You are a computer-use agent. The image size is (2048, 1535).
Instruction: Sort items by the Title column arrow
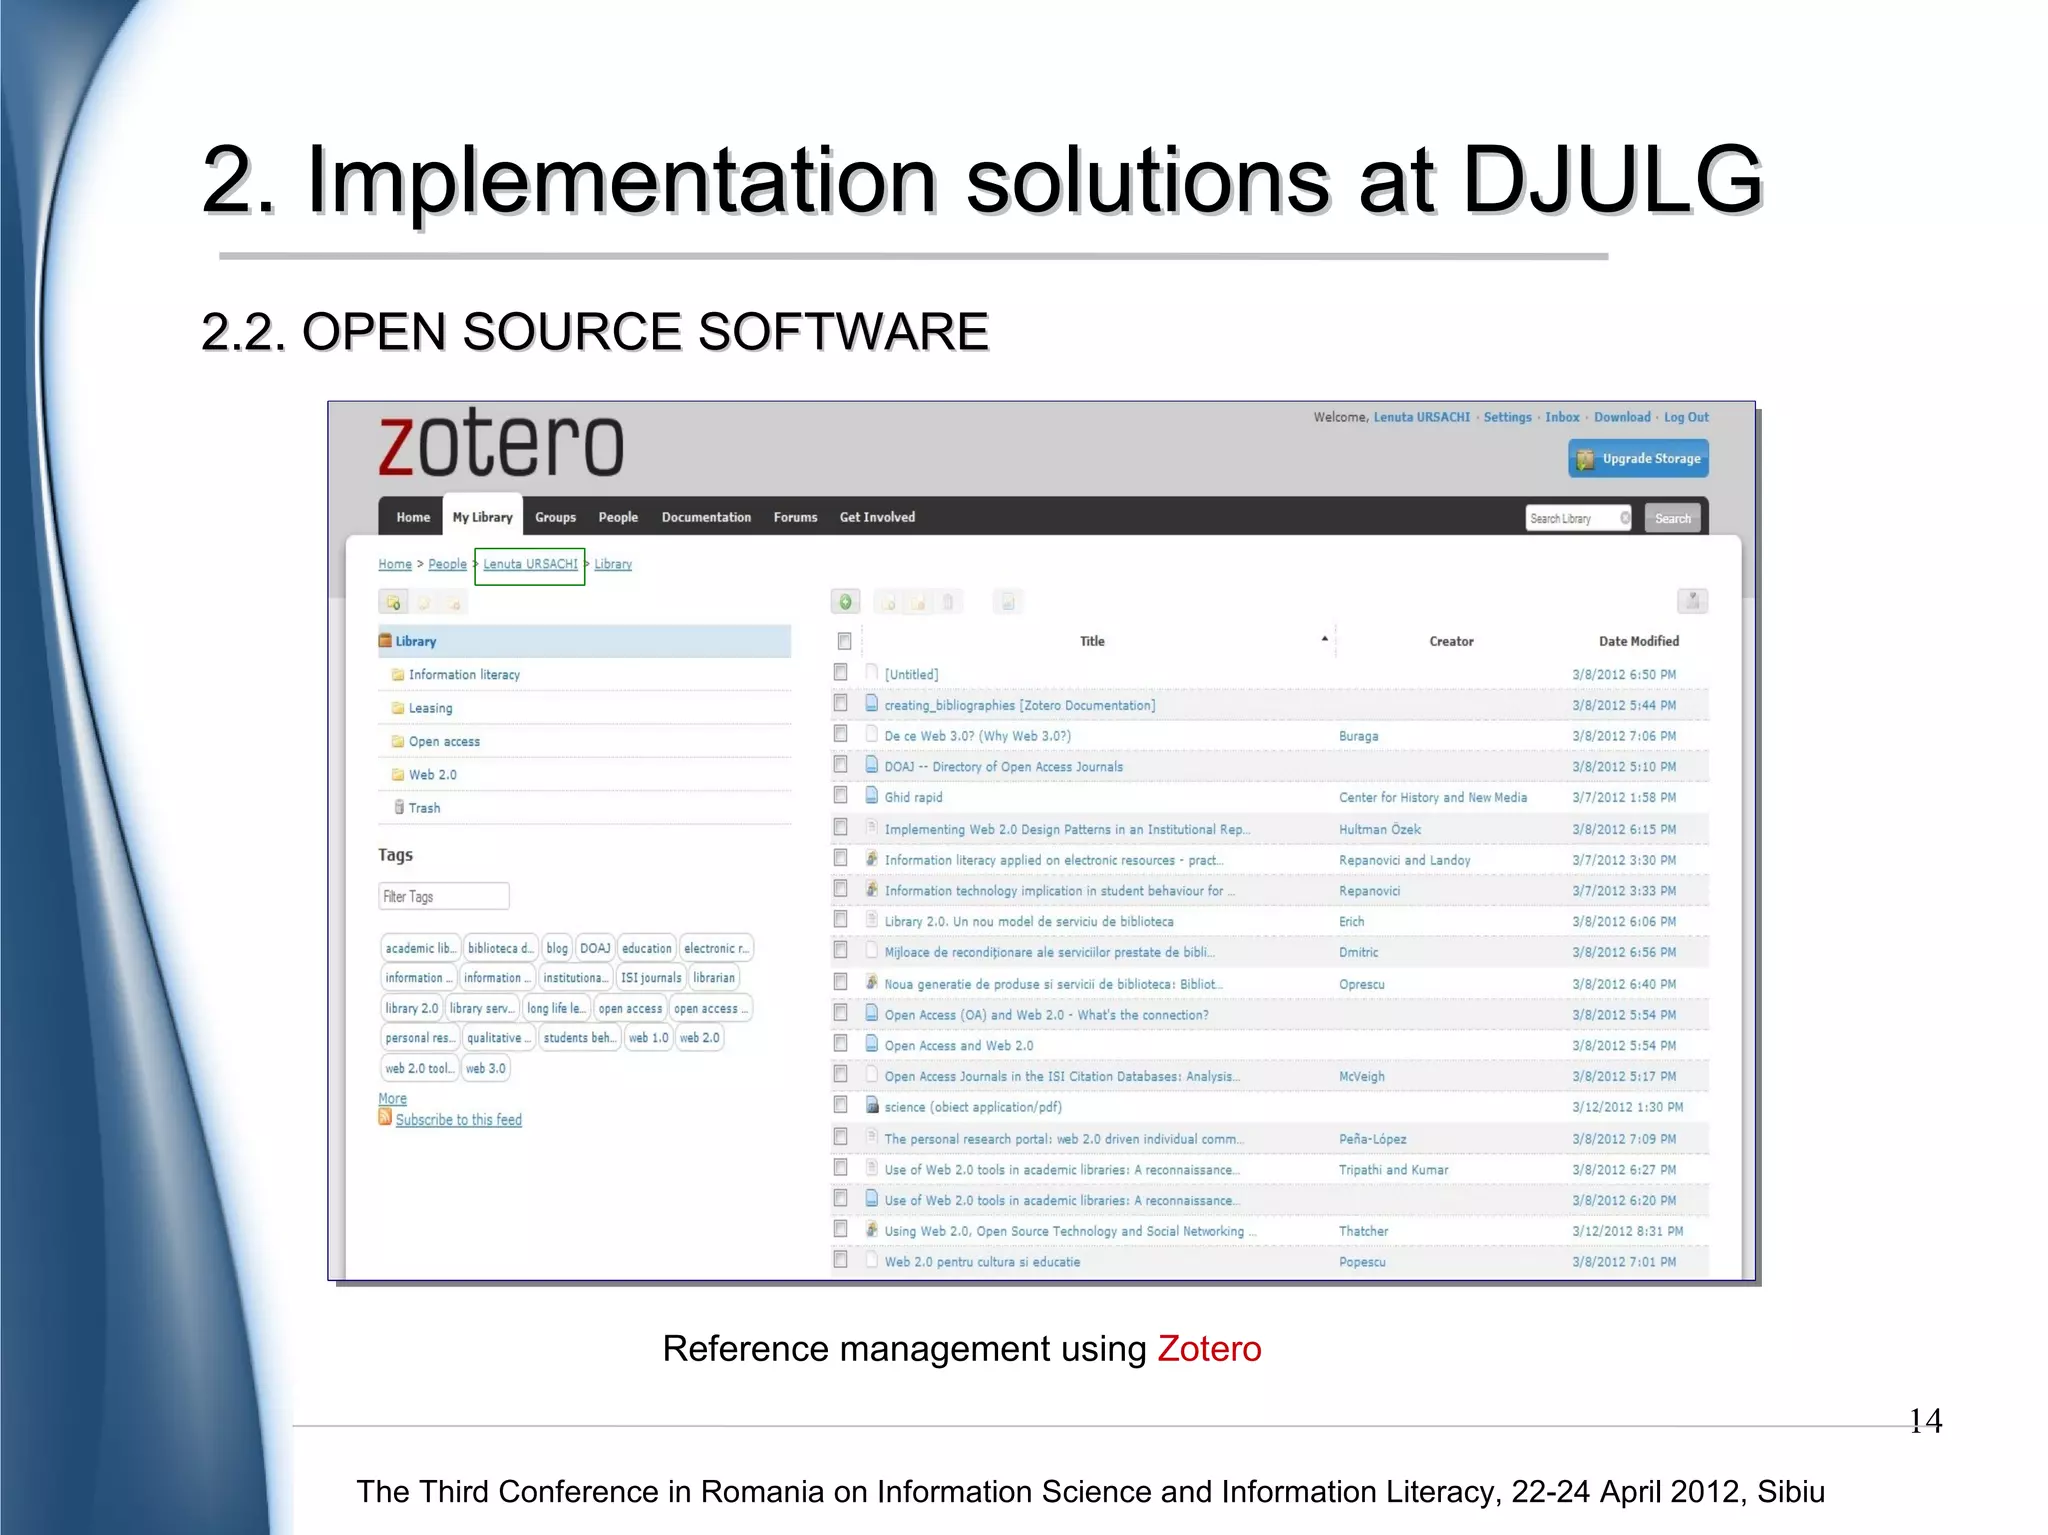1324,639
